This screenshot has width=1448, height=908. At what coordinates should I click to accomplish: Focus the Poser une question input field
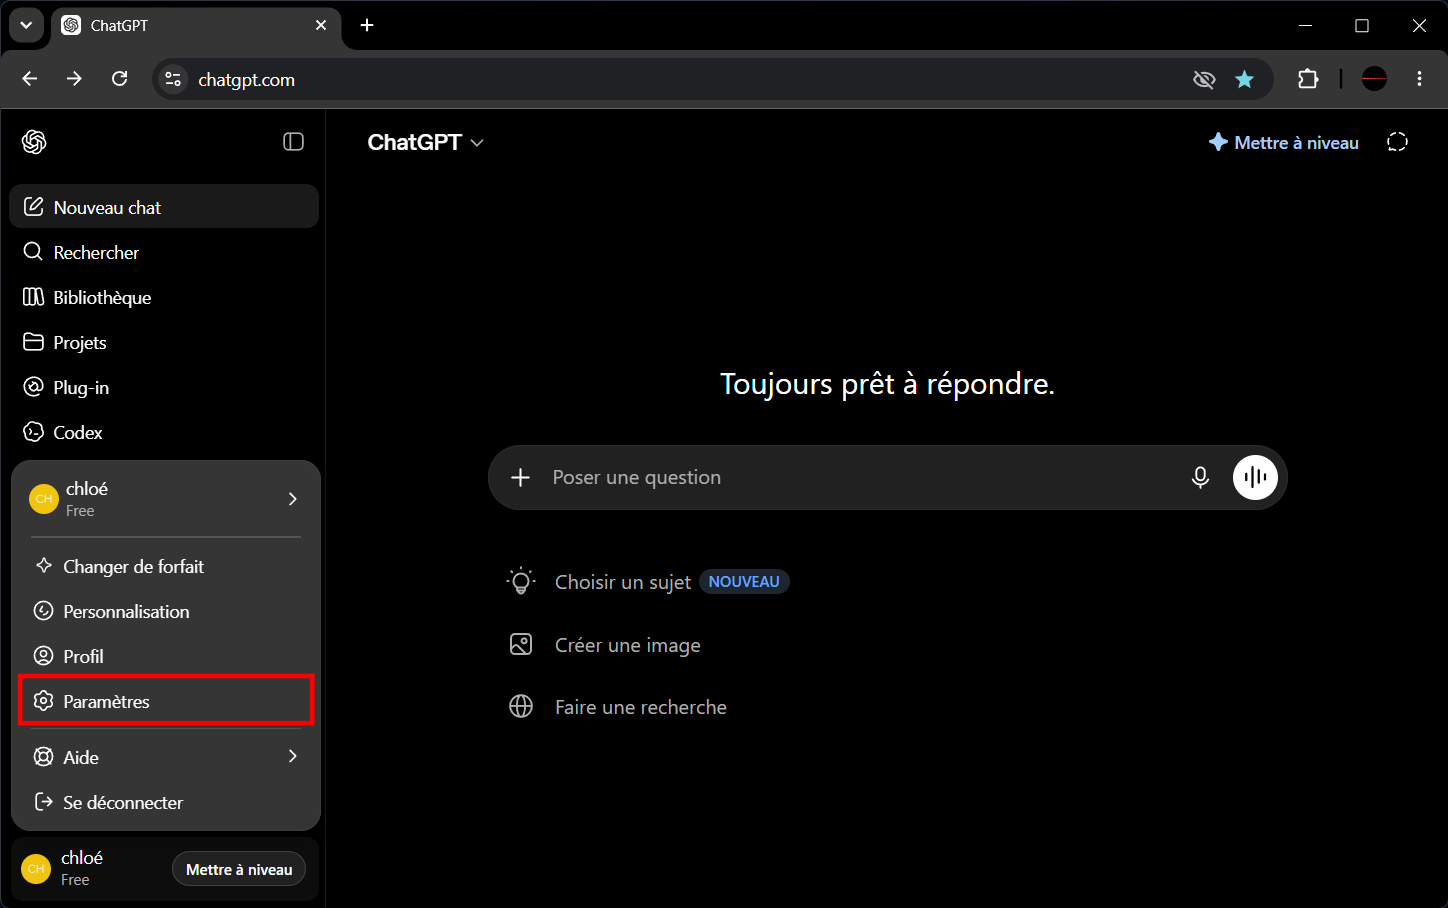click(860, 477)
